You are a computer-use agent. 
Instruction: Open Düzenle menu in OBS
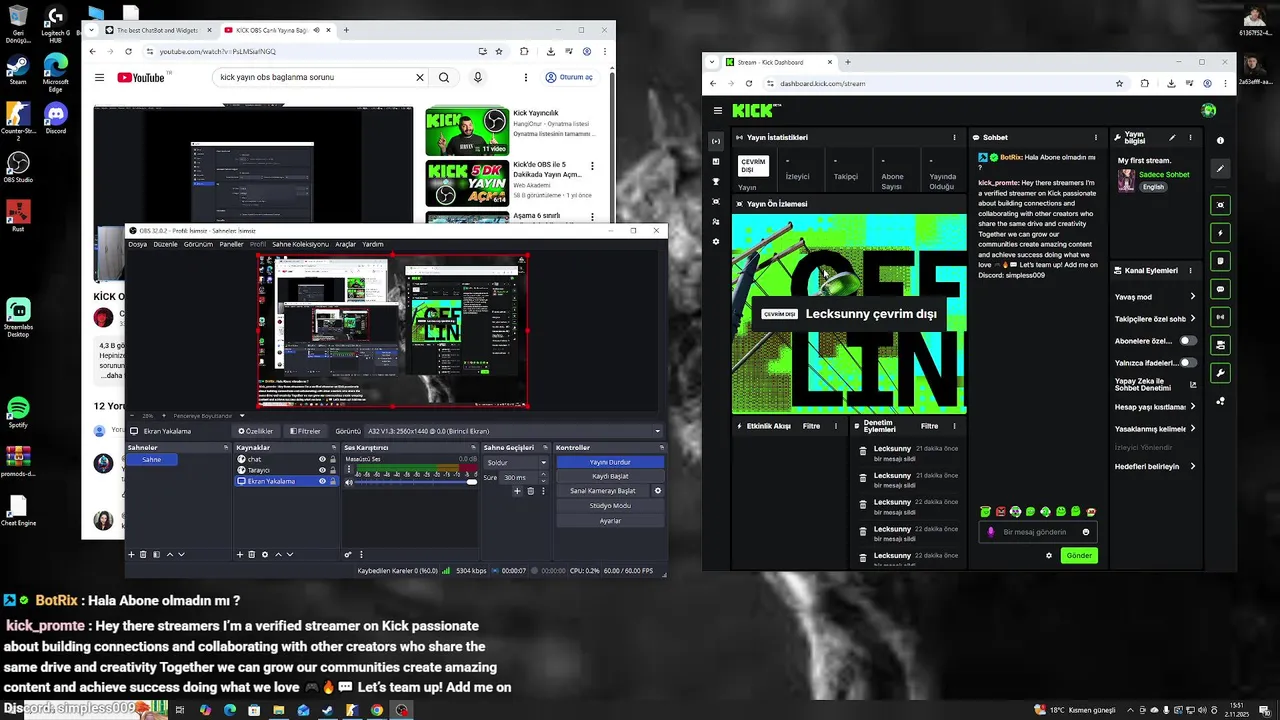pyautogui.click(x=165, y=244)
